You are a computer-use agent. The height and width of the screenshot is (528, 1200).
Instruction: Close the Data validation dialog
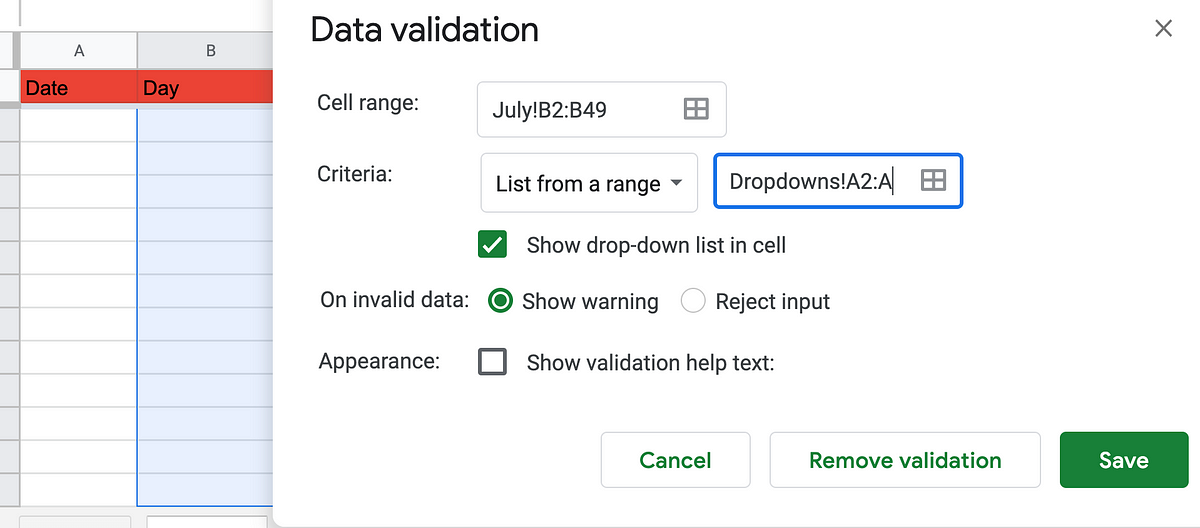1163,28
